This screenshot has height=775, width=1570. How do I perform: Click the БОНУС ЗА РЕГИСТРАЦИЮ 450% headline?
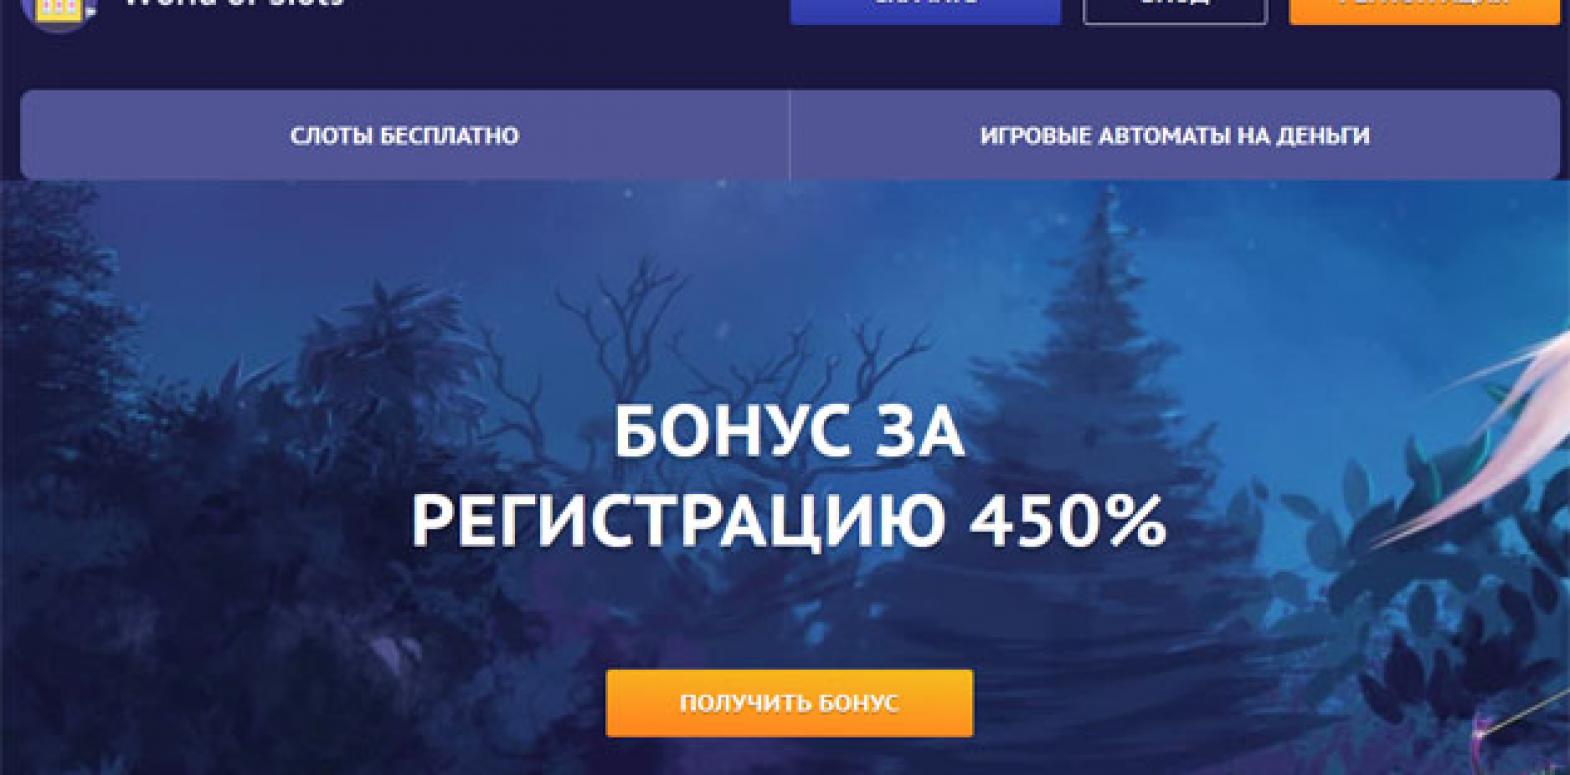click(x=789, y=476)
